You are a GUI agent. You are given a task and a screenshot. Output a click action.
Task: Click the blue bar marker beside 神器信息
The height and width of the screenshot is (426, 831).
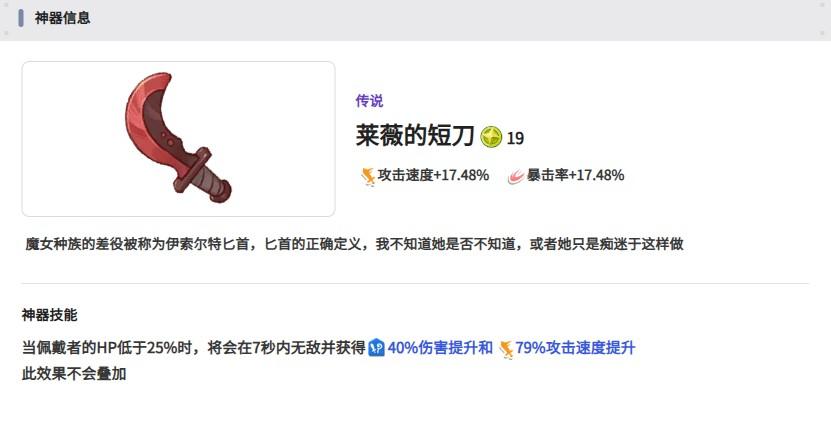pyautogui.click(x=21, y=17)
